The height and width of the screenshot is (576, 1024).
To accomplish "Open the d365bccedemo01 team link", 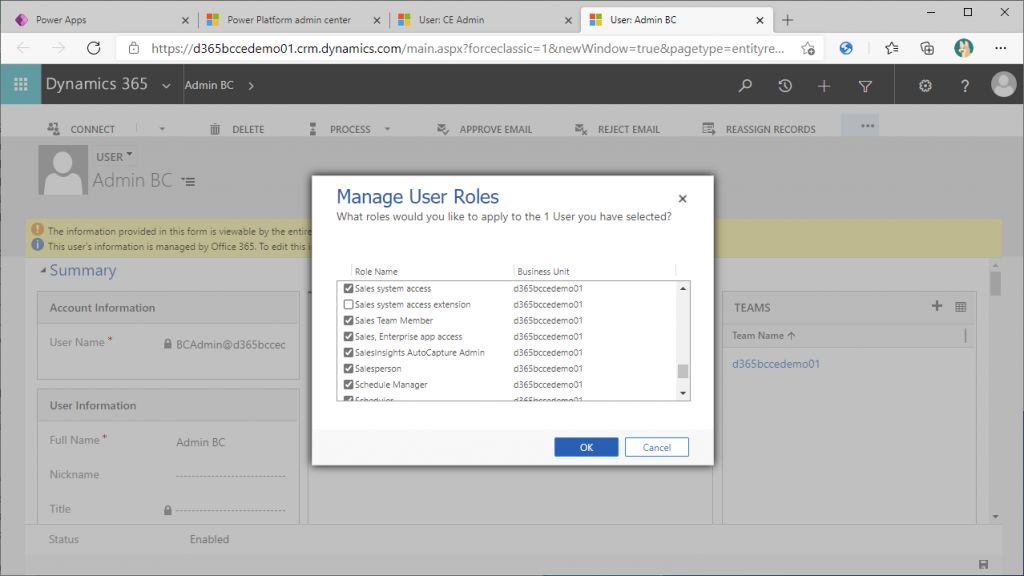I will coord(775,364).
